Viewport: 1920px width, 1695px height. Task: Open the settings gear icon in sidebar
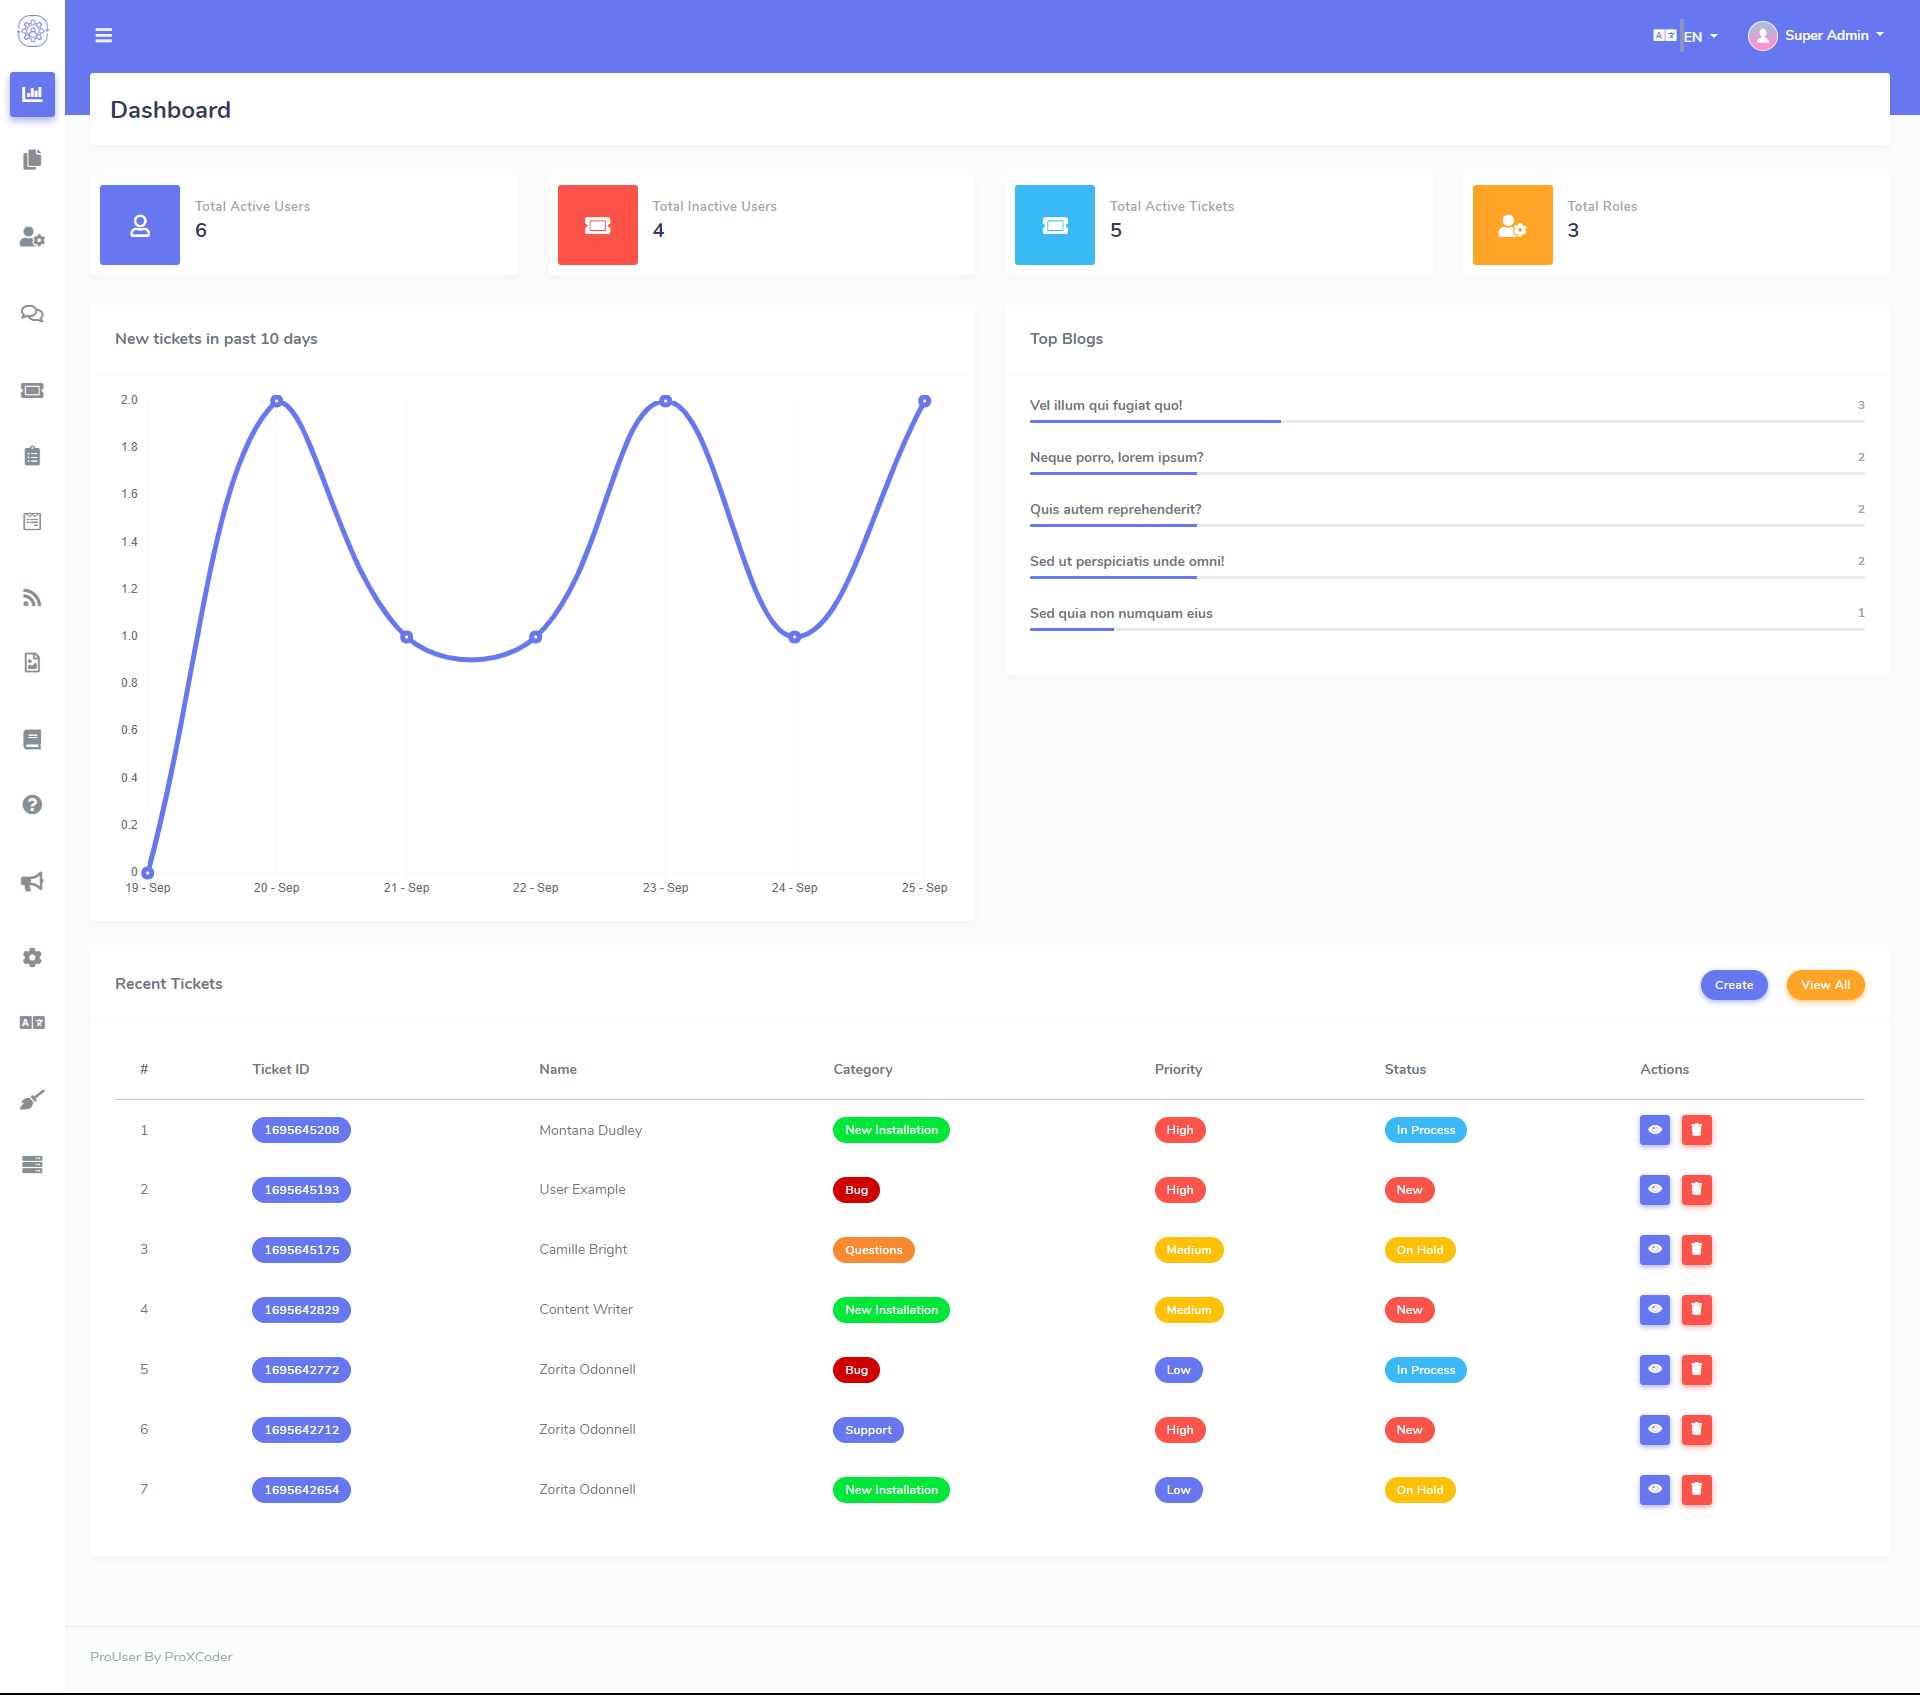coord(32,957)
